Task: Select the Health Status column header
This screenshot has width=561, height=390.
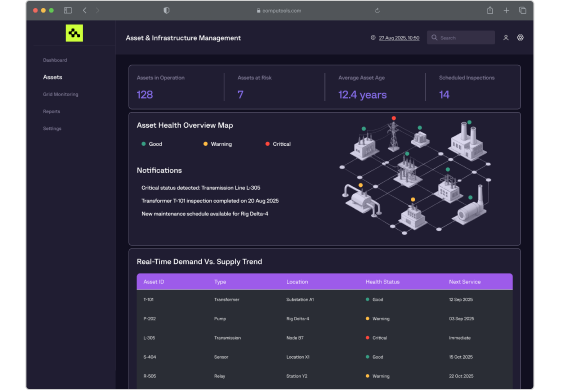Action: [382, 282]
